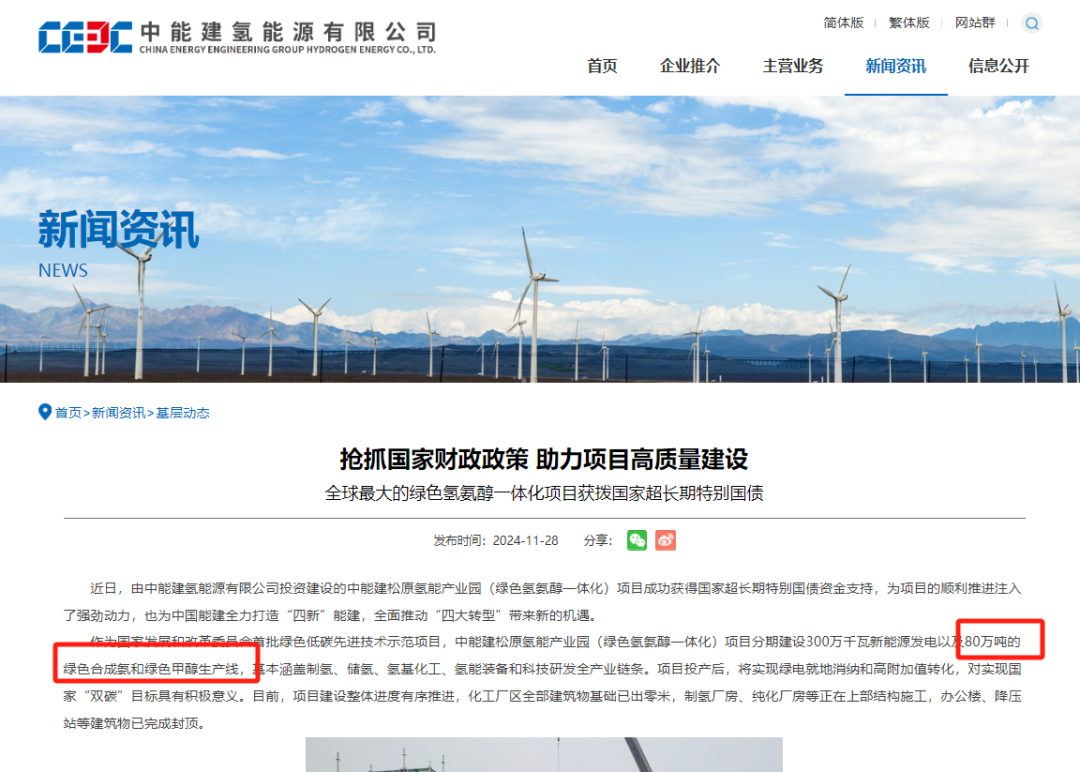The width and height of the screenshot is (1080, 772).
Task: Click publish date 2024-11-28
Action: (526, 541)
